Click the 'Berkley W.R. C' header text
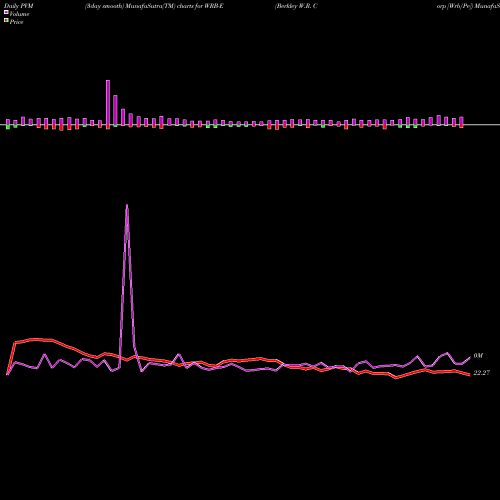Image resolution: width=500 pixels, height=500 pixels. pos(296,6)
